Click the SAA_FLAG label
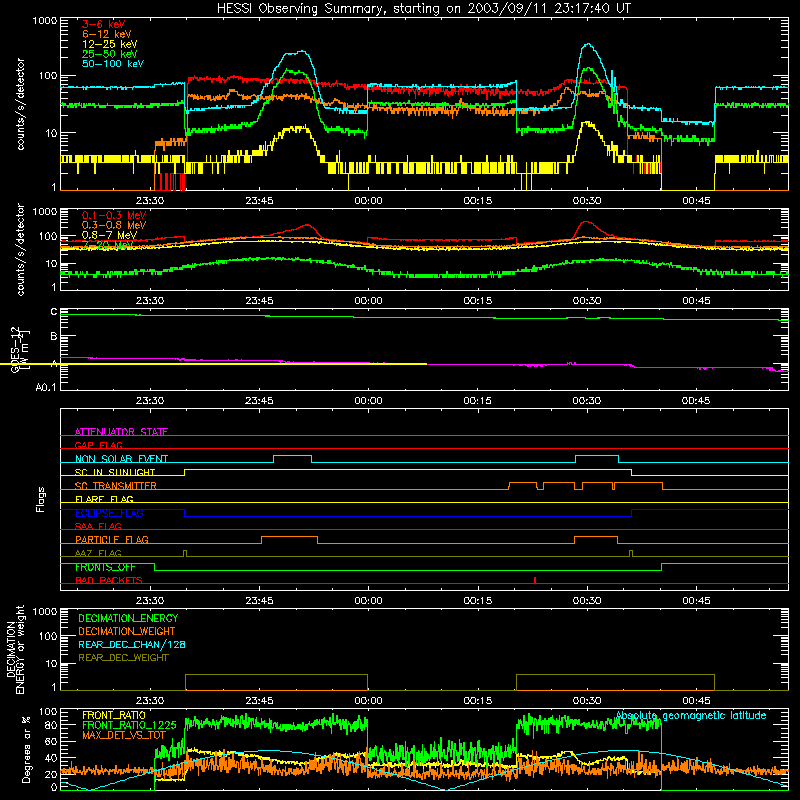The width and height of the screenshot is (800, 800). (x=98, y=526)
